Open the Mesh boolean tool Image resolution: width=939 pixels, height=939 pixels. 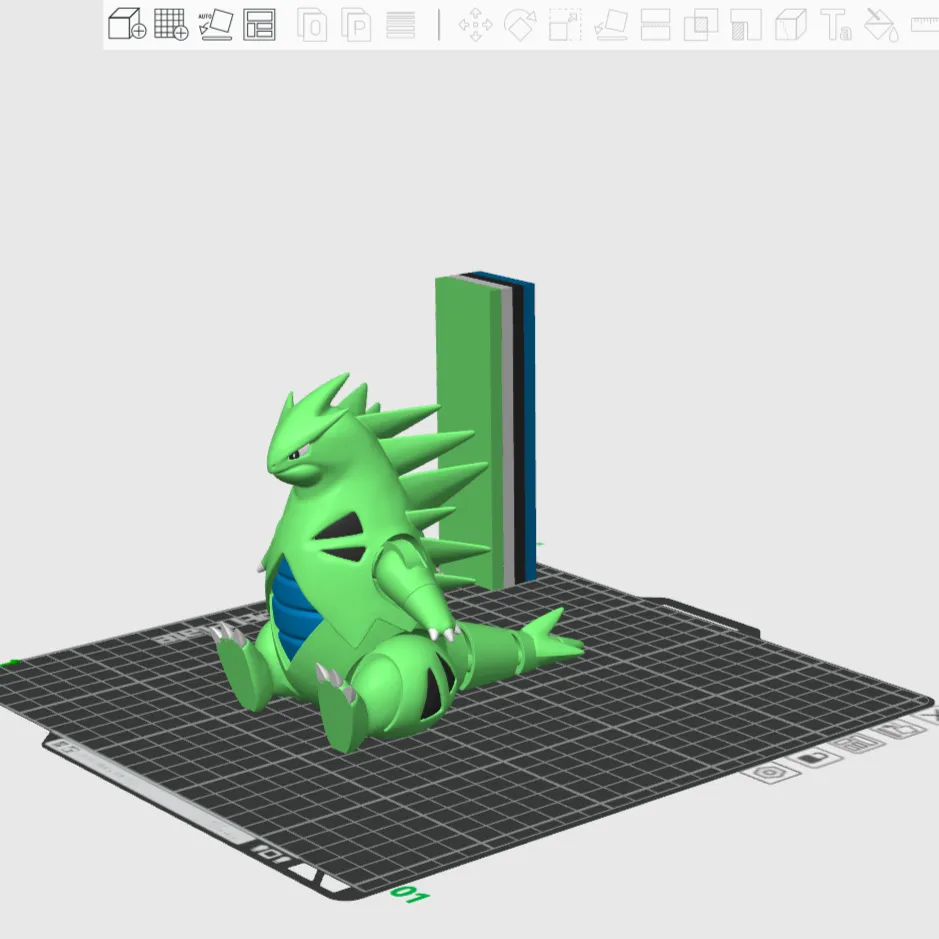pos(701,25)
